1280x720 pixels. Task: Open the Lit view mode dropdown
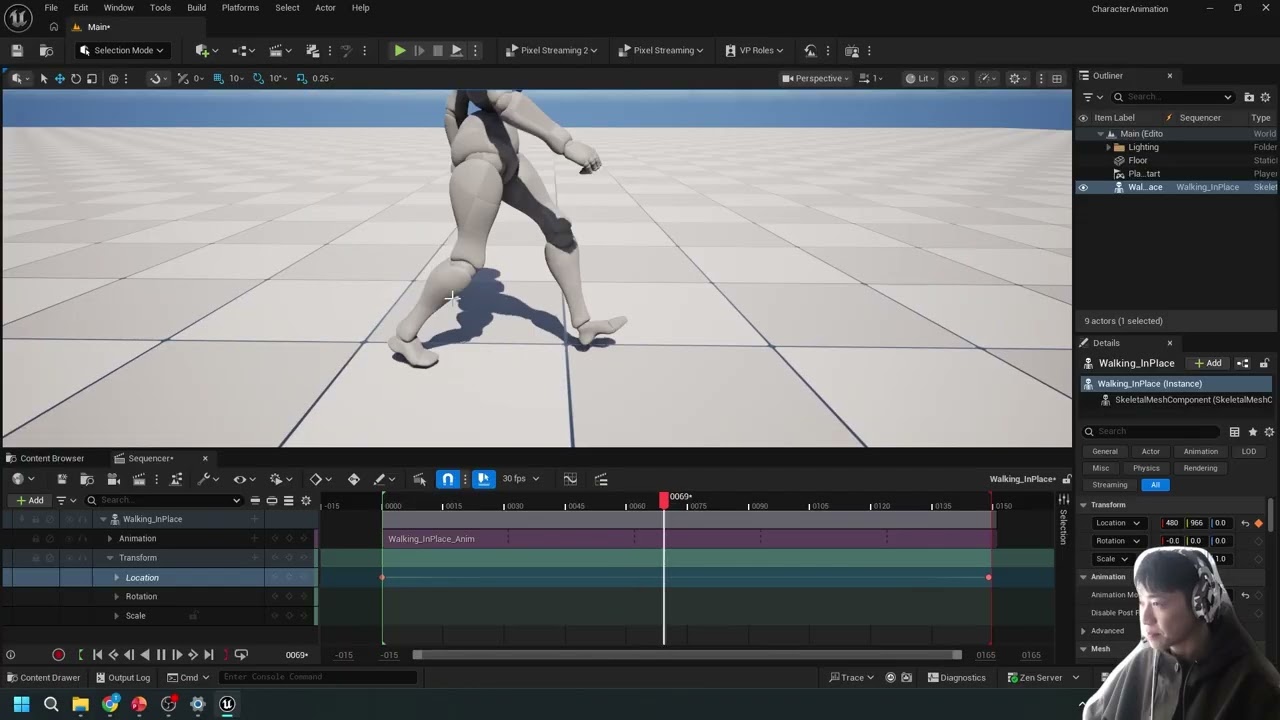(920, 78)
